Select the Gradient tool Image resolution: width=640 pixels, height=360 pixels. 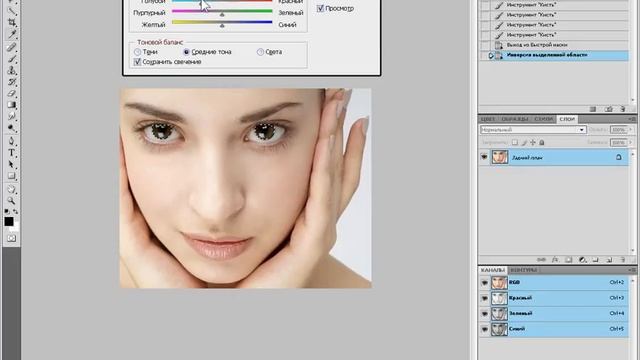(x=11, y=105)
